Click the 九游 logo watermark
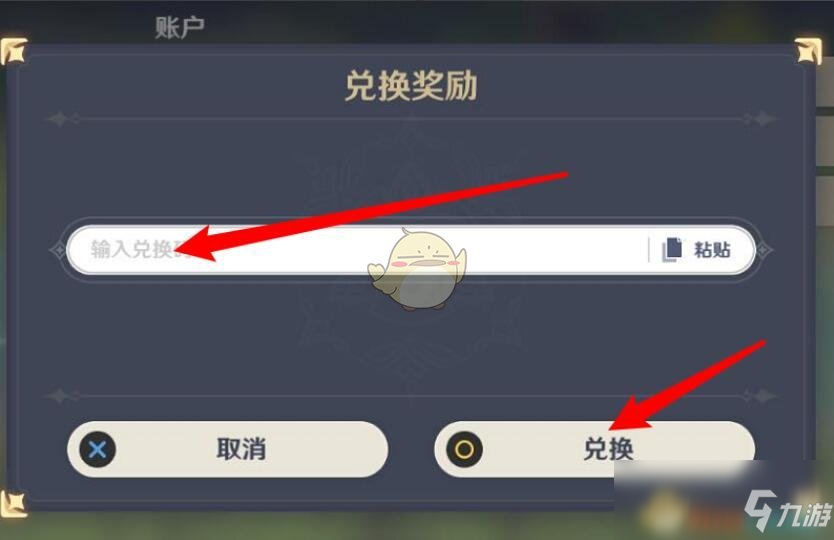This screenshot has height=540, width=834. click(x=788, y=511)
